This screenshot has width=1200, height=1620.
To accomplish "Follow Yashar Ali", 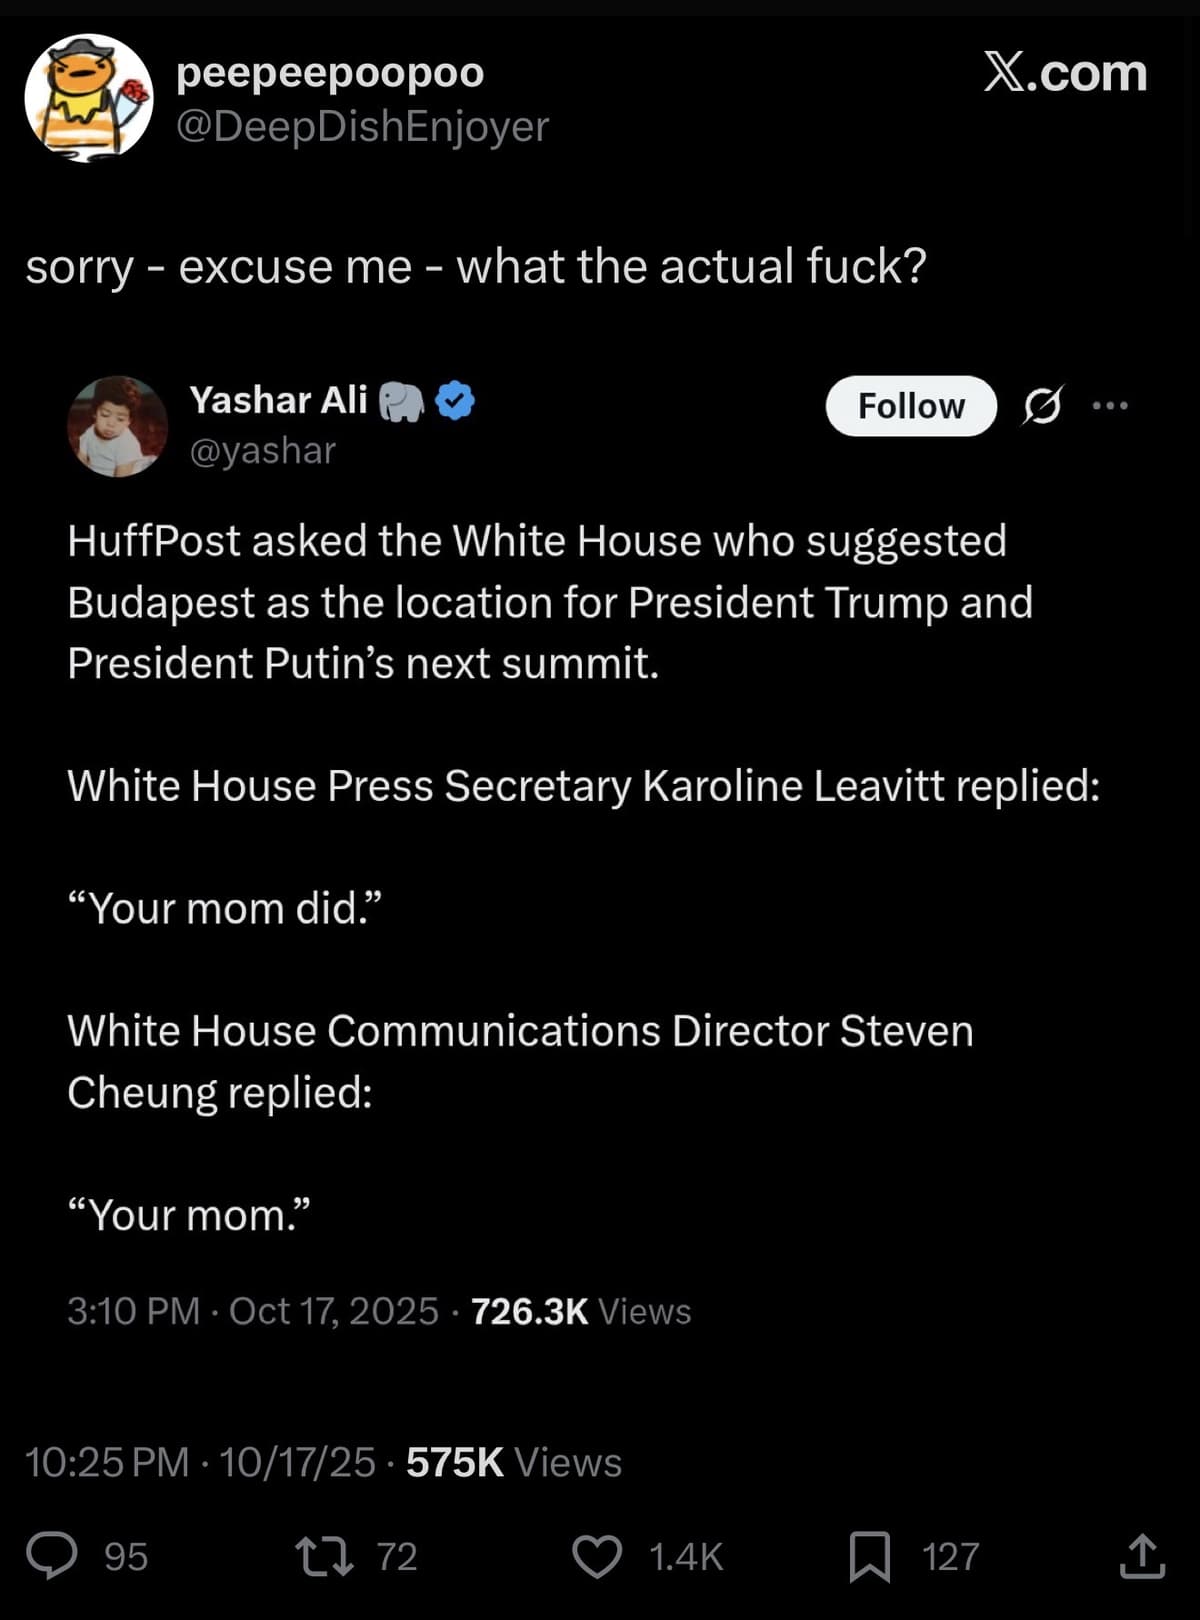I will click(x=910, y=406).
